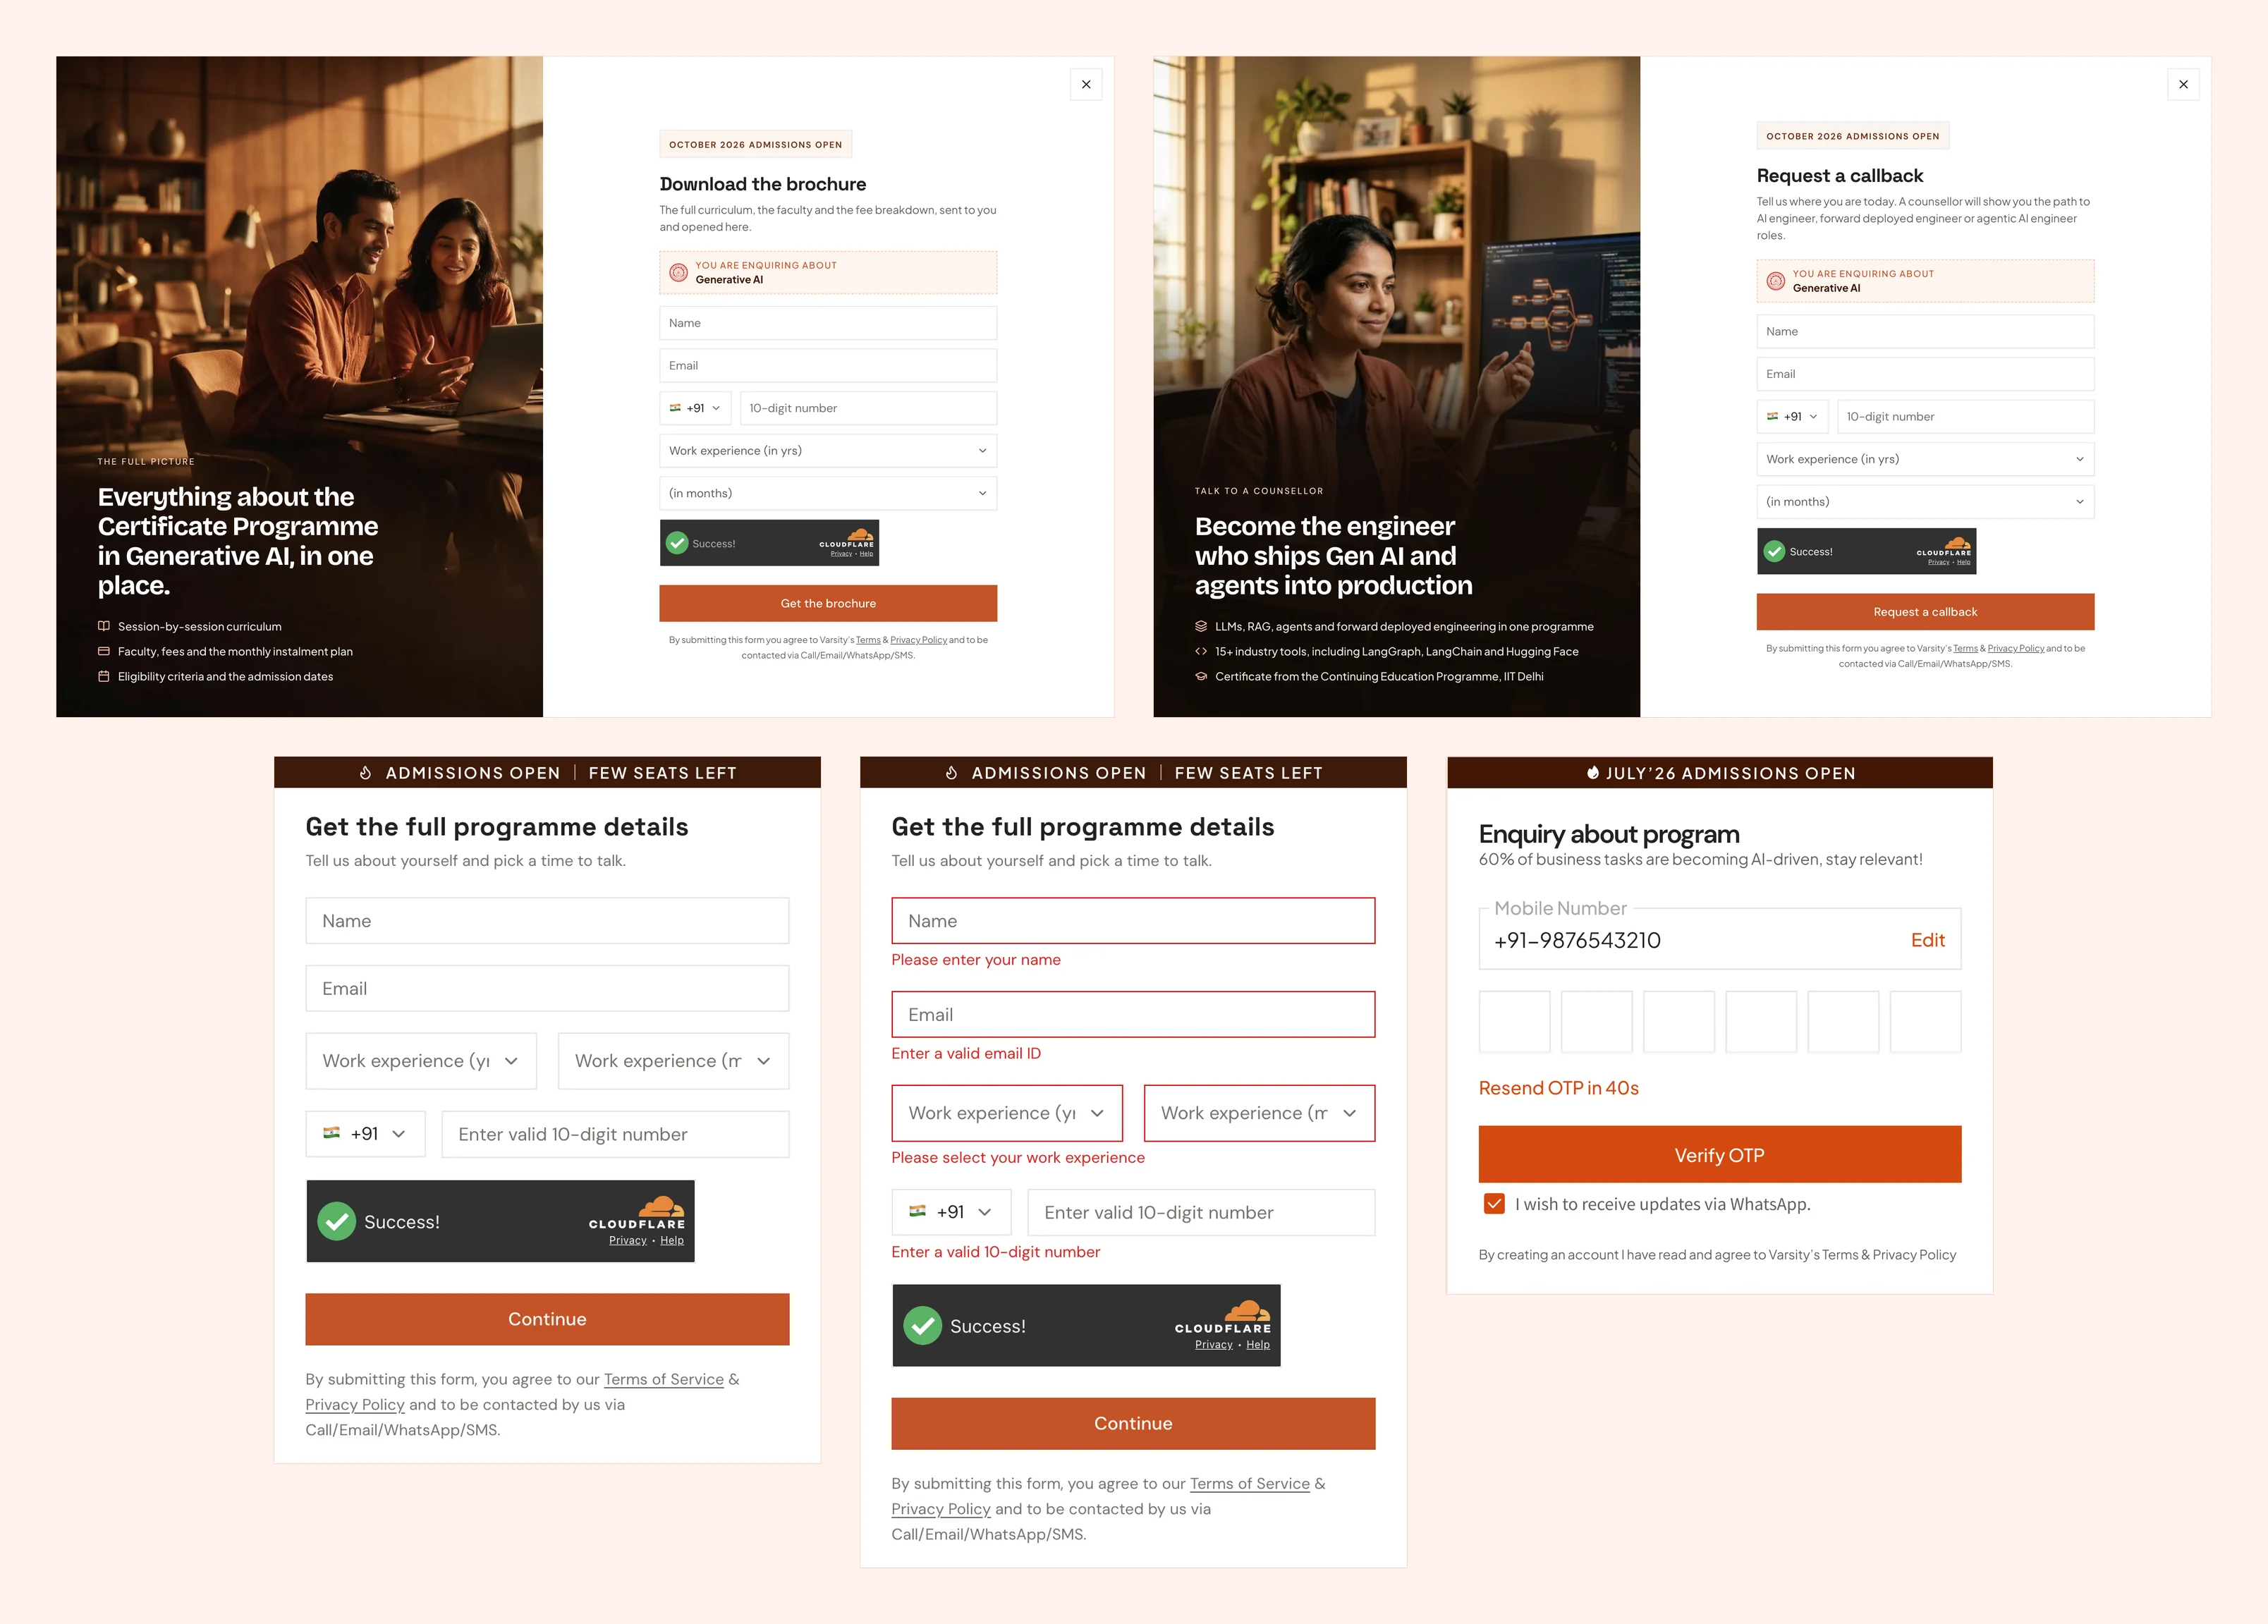Click the card icon beside Faculty, fees

pos(104,651)
